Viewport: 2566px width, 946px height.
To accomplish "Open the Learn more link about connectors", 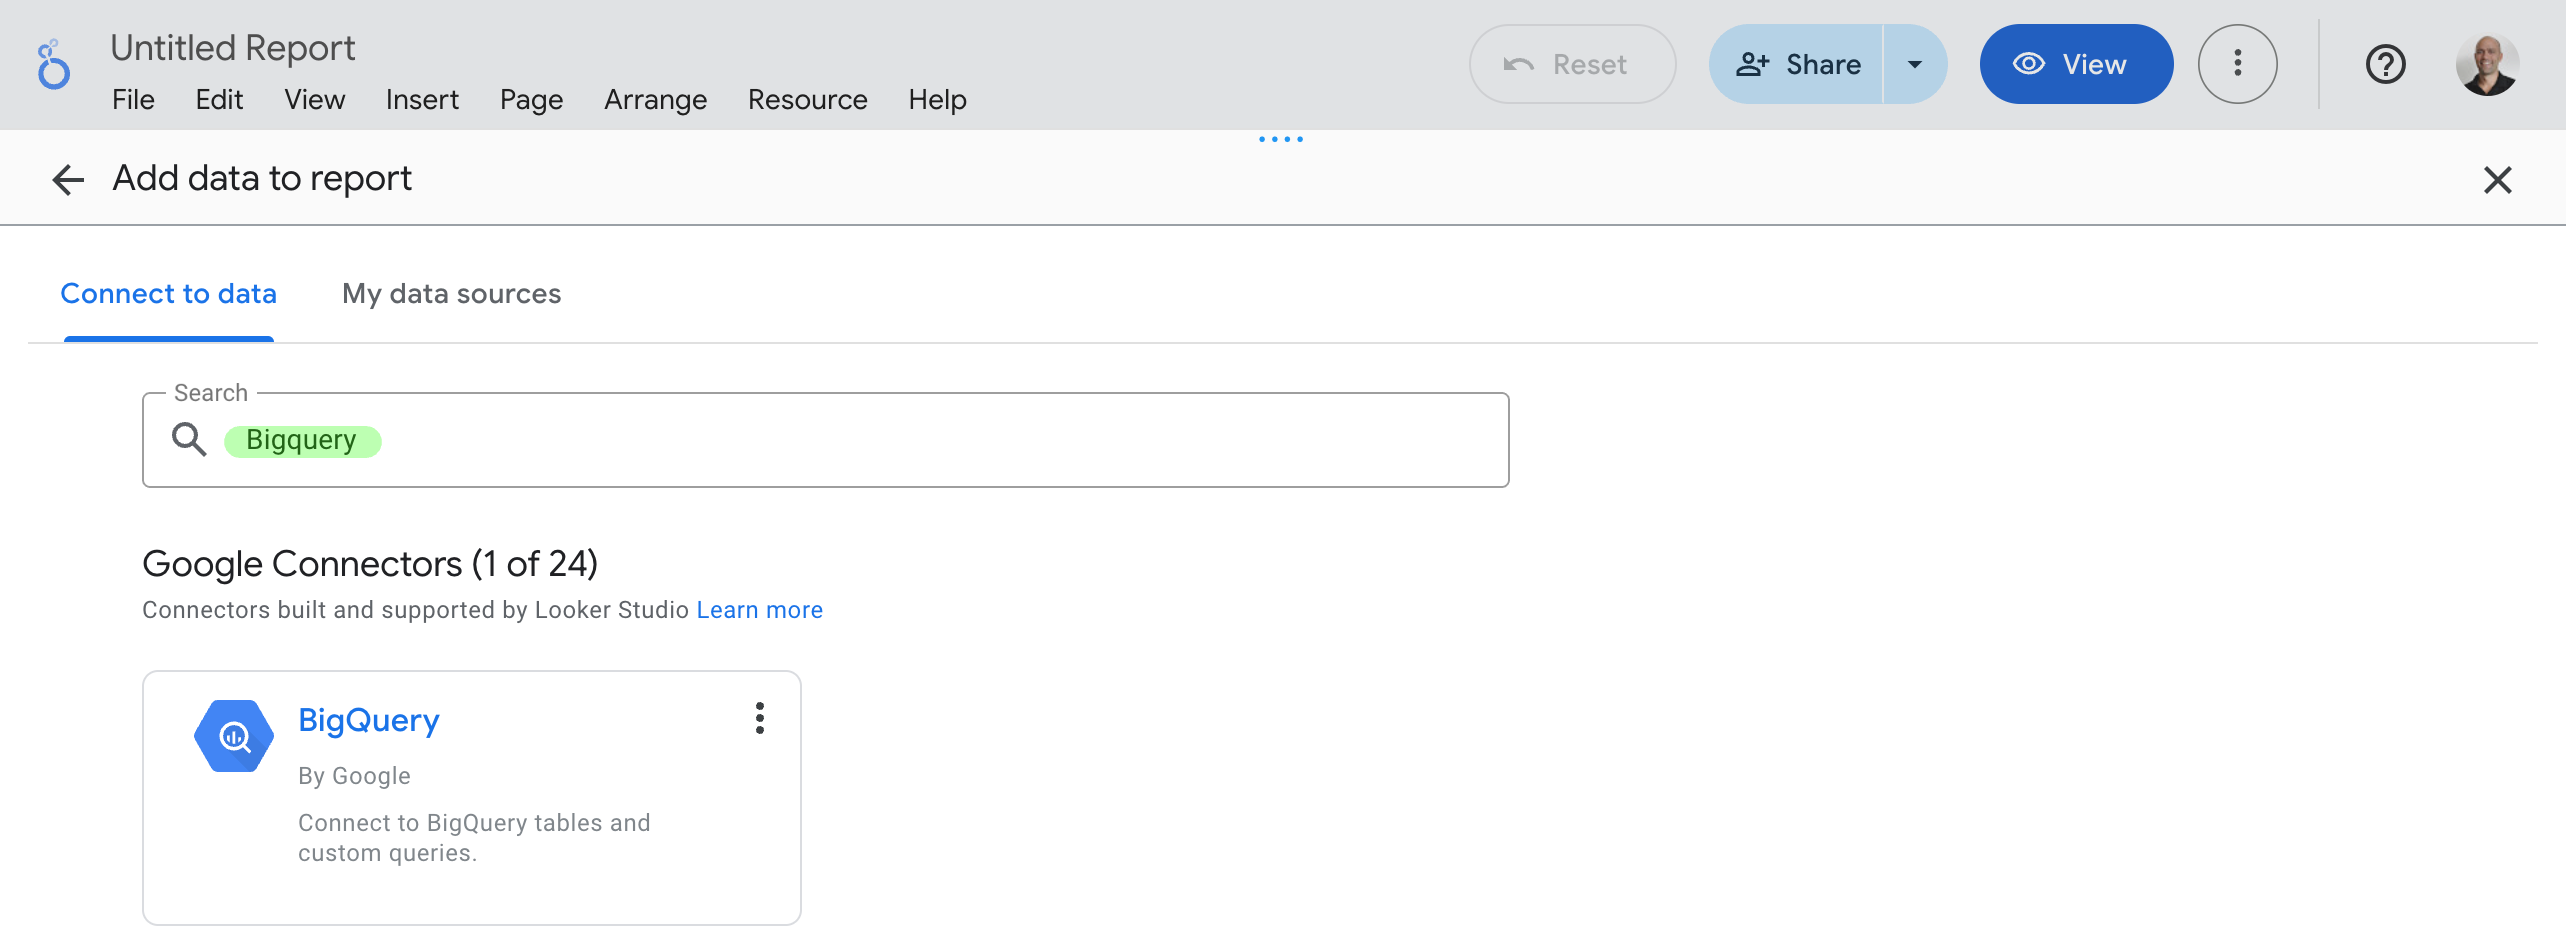I will point(760,609).
